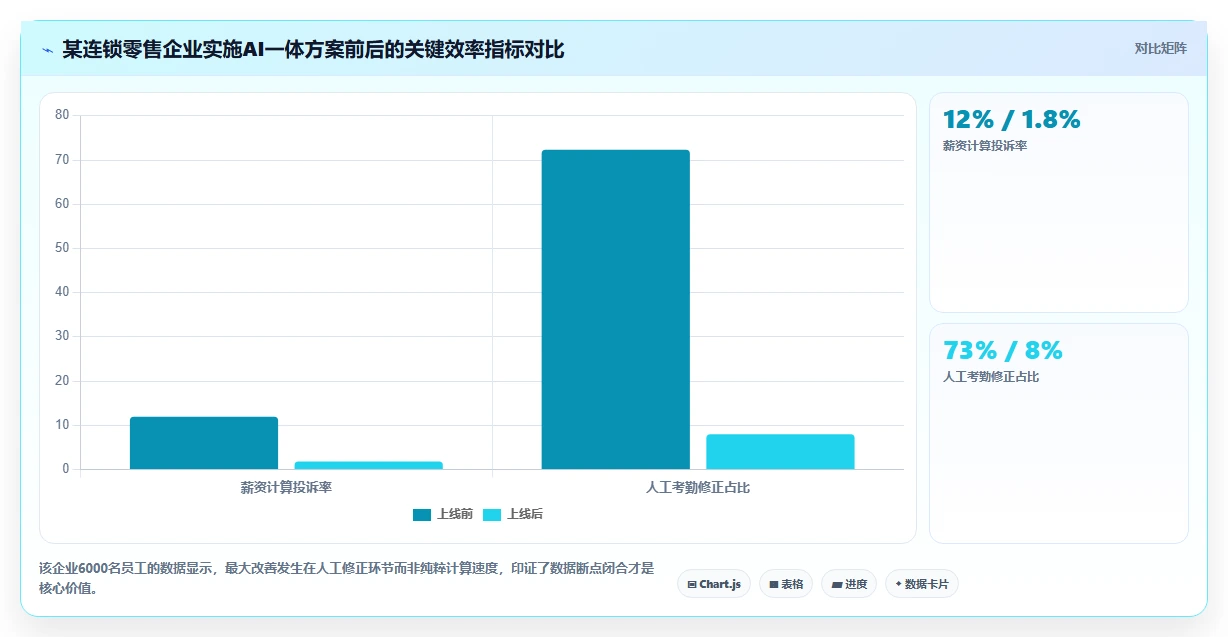The height and width of the screenshot is (637, 1228).
Task: Click the 80 y-axis tick label
Action: coord(62,115)
